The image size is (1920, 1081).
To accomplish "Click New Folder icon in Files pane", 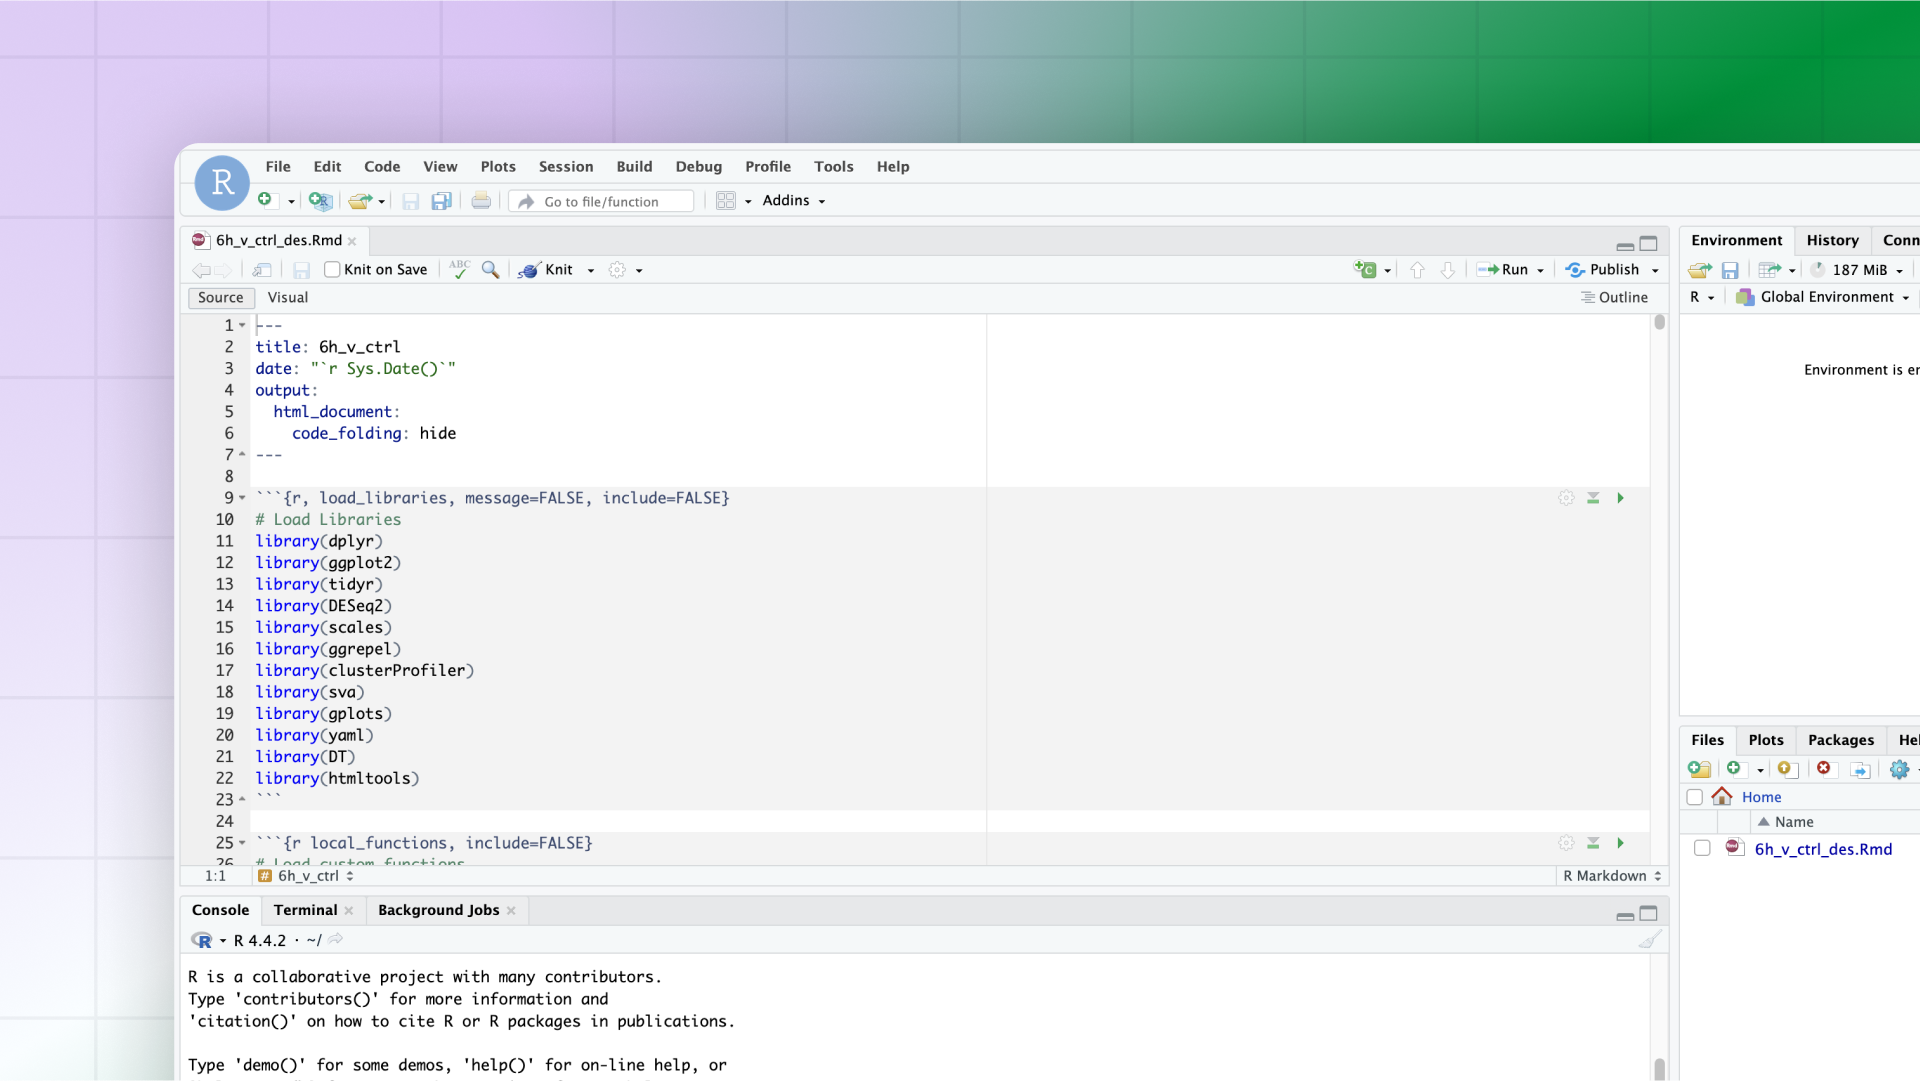I will click(x=1699, y=769).
